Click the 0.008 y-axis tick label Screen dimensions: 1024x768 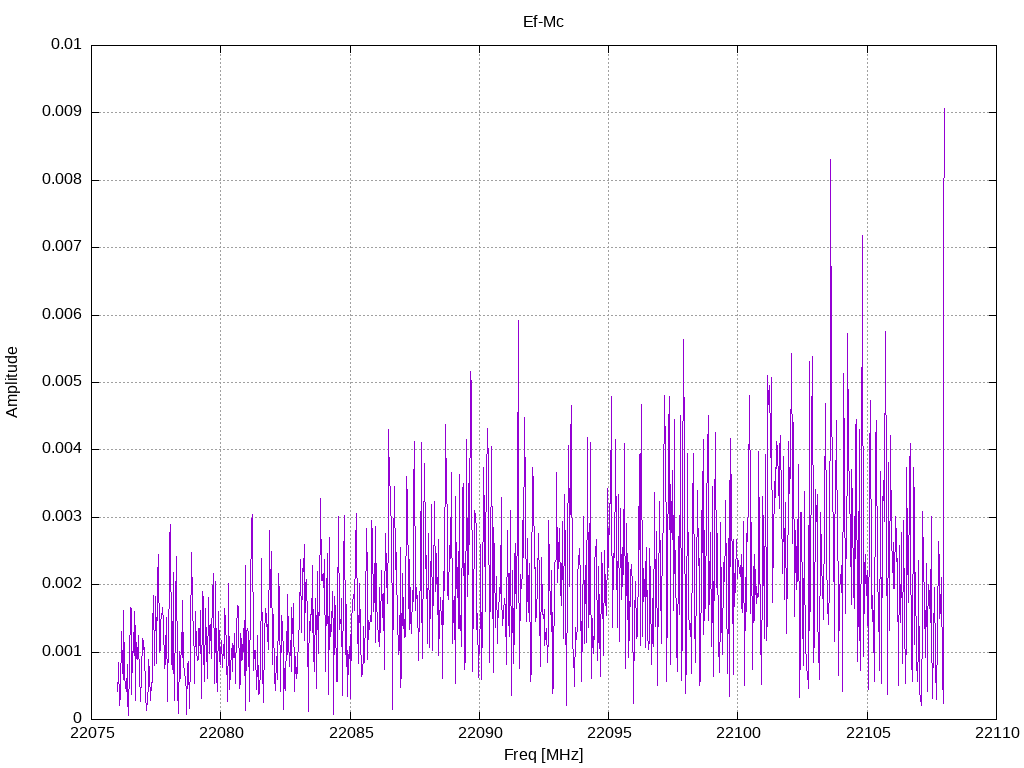point(62,180)
